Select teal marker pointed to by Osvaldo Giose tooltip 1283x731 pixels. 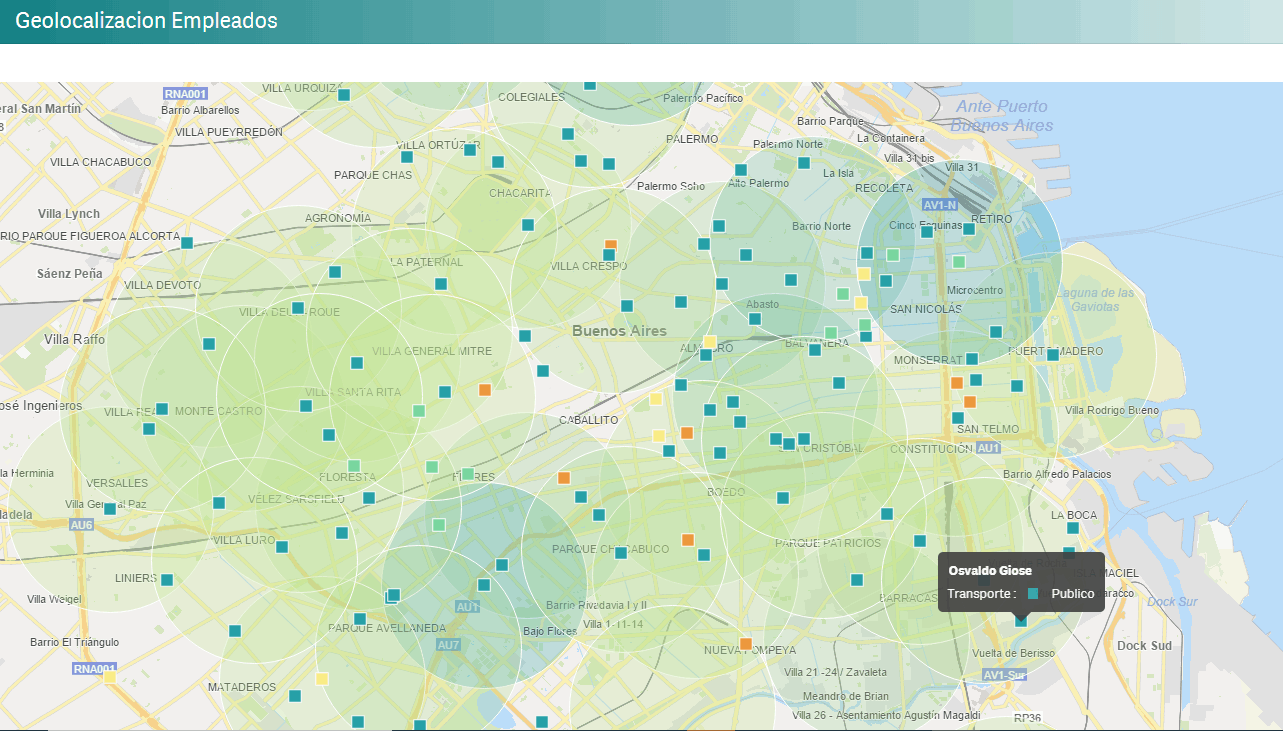click(1021, 620)
